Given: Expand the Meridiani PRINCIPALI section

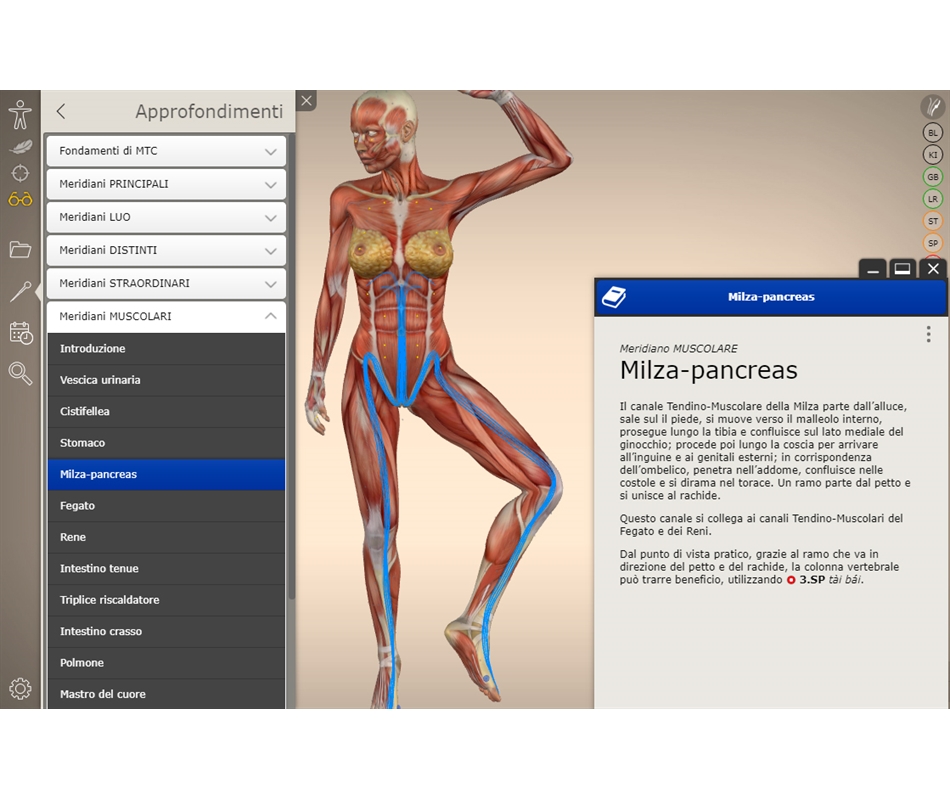Looking at the screenshot, I should (166, 184).
